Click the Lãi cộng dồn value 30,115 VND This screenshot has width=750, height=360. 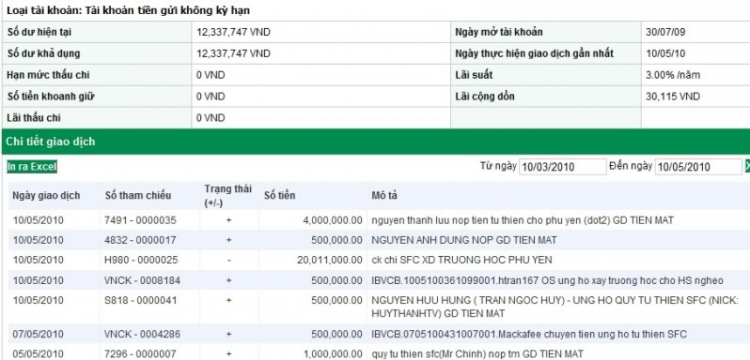673,96
